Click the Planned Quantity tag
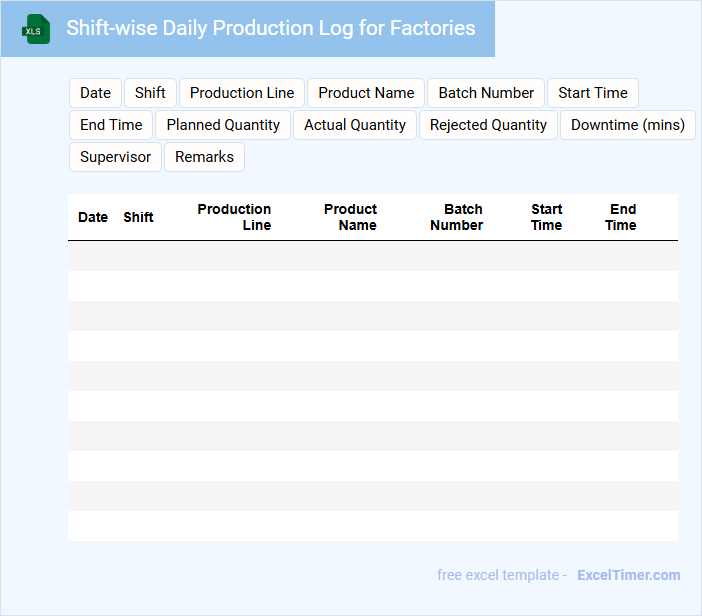This screenshot has width=702, height=616. pyautogui.click(x=223, y=125)
